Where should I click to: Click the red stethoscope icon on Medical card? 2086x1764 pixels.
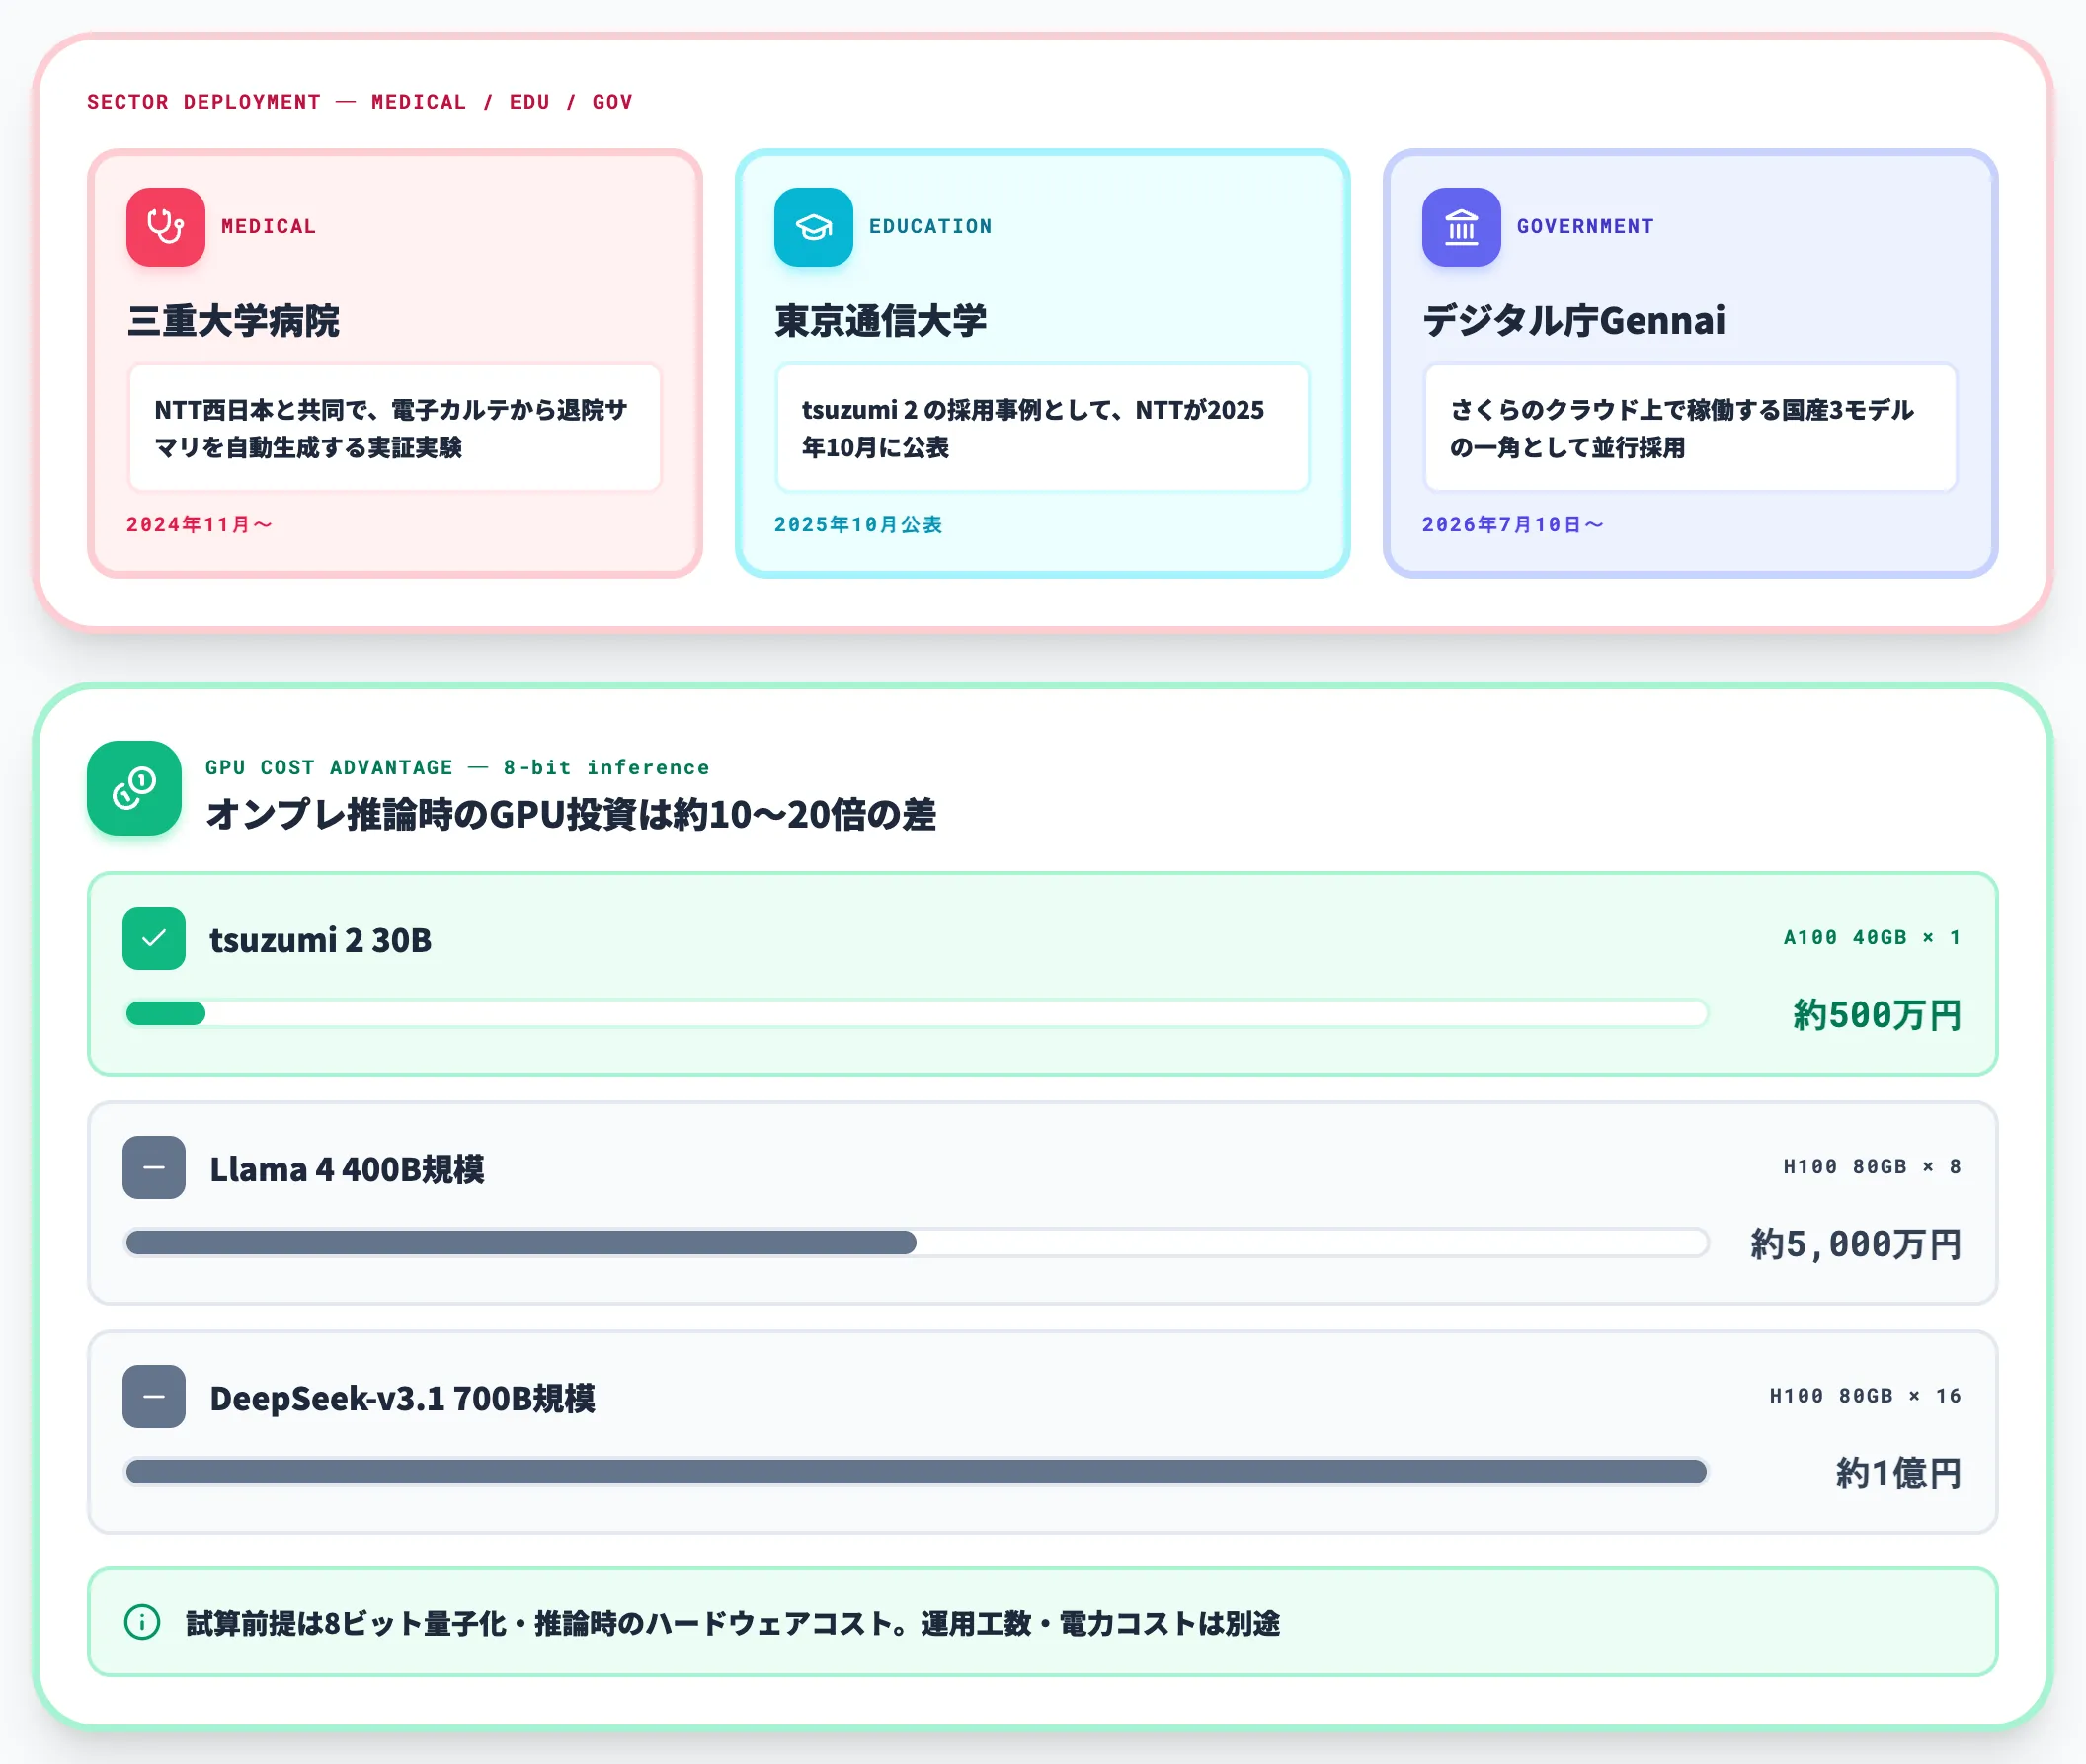point(165,227)
